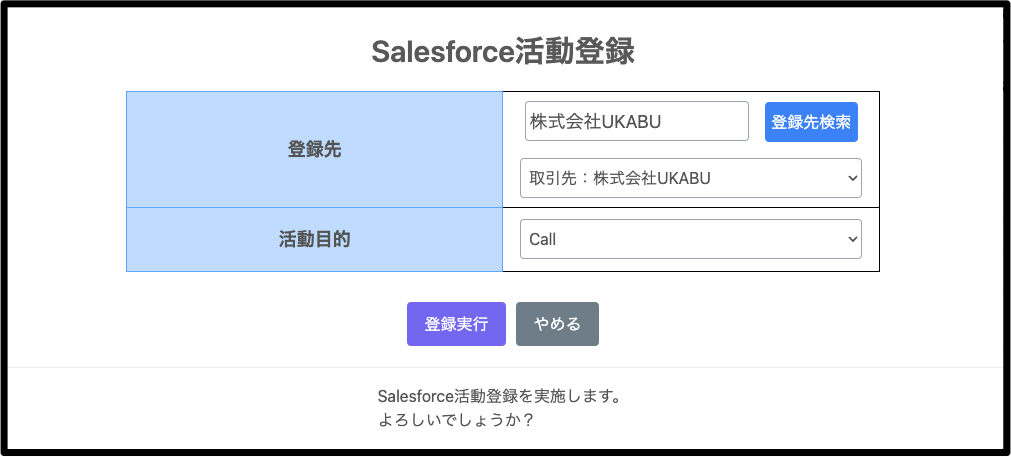Click the Salesforce活動登録 dialog heading
The height and width of the screenshot is (457, 1011).
503,52
